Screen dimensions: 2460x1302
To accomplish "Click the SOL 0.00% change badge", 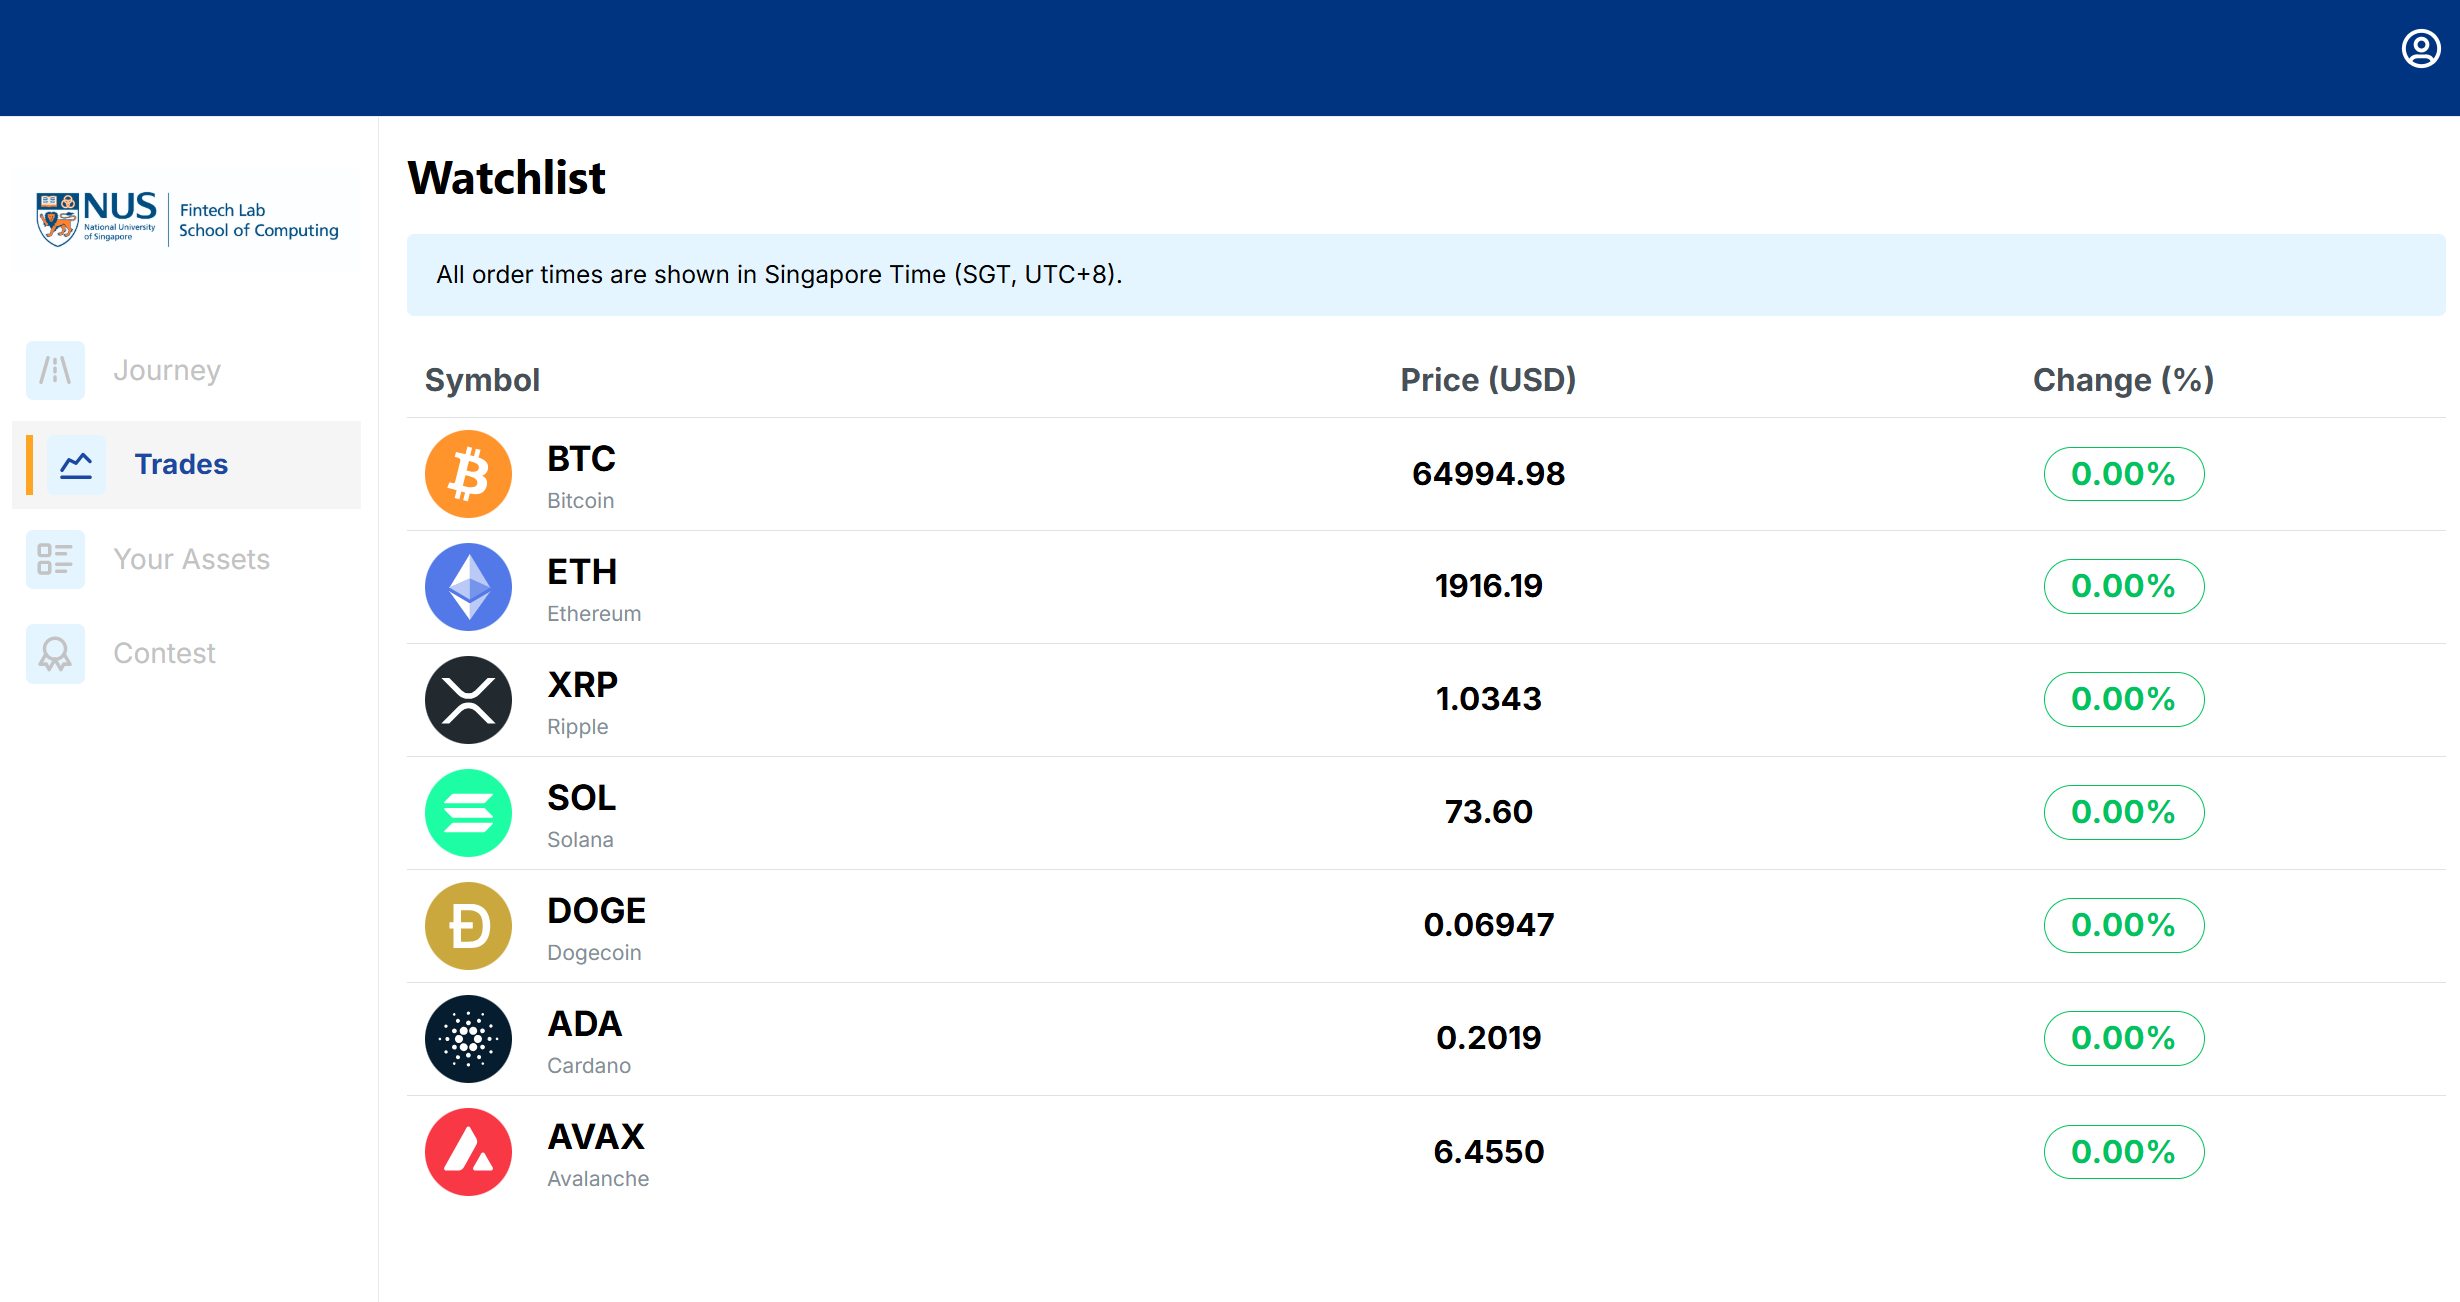I will pyautogui.click(x=2124, y=812).
